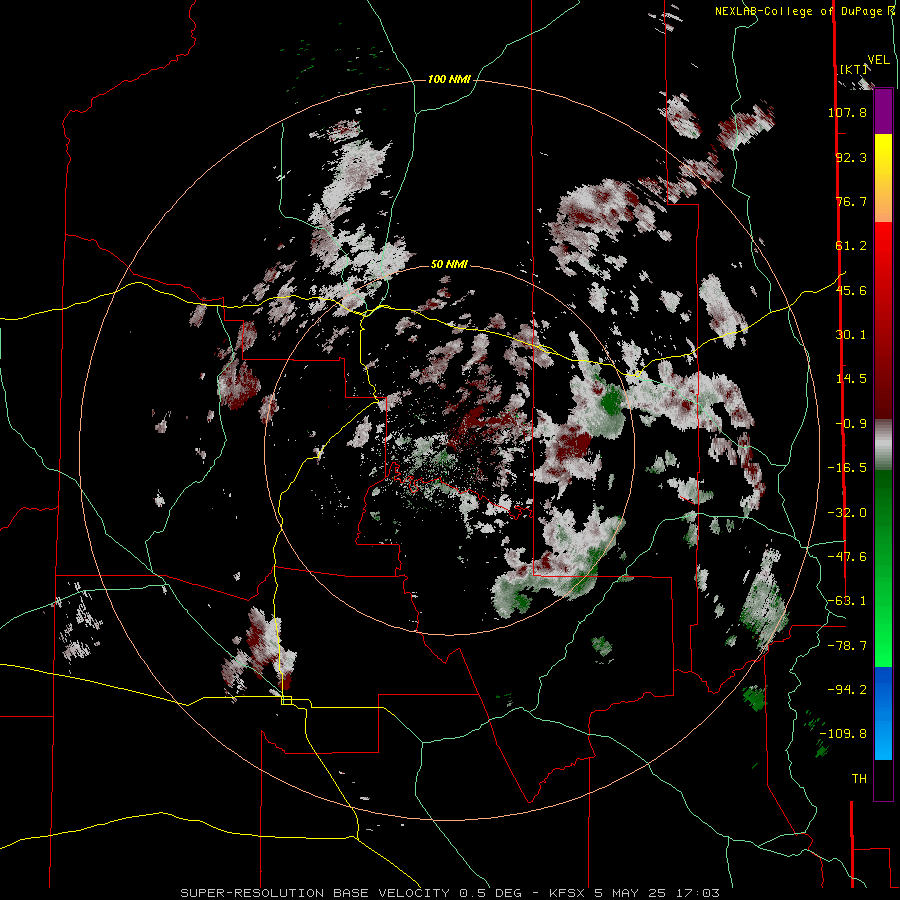Click the -94.2 velocity legend value
The width and height of the screenshot is (900, 900).
point(847,690)
